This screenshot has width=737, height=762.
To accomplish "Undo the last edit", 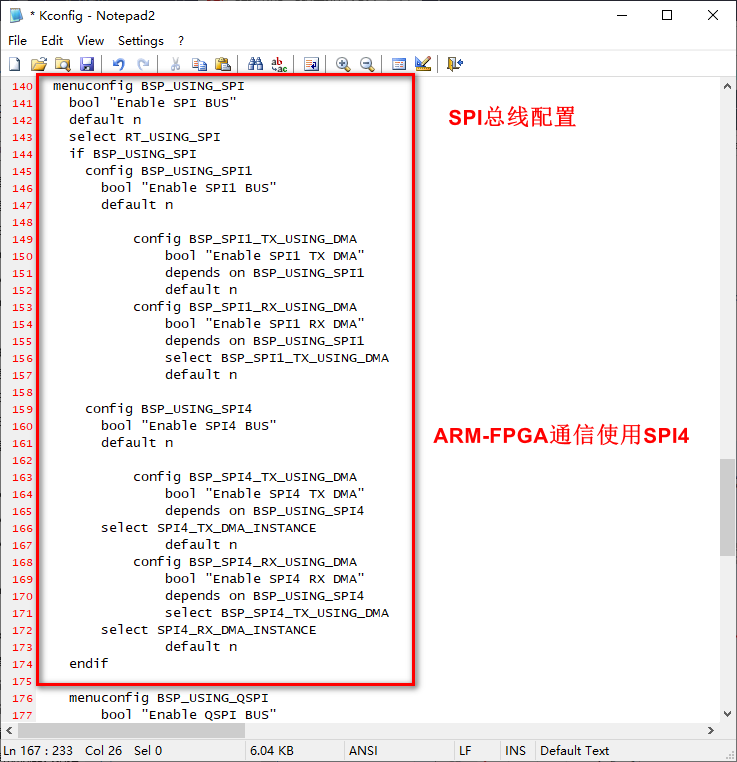I will pyautogui.click(x=118, y=64).
